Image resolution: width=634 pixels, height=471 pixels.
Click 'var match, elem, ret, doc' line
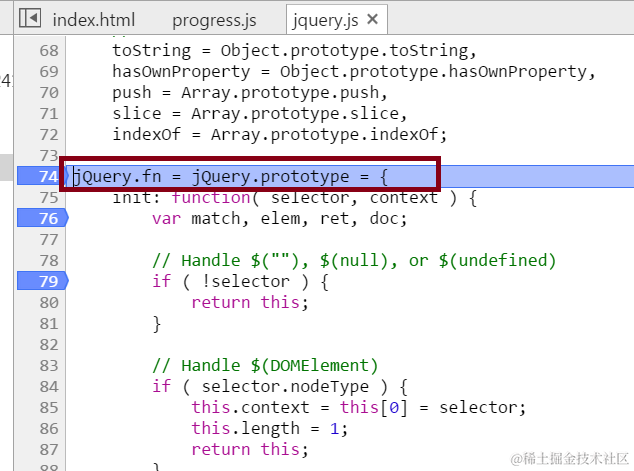[x=279, y=219]
